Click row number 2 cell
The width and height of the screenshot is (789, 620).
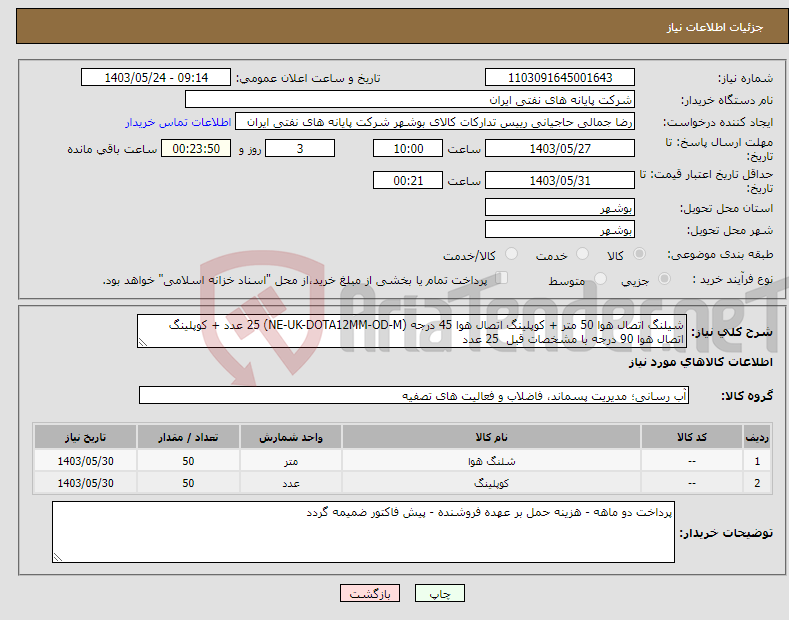pyautogui.click(x=757, y=483)
